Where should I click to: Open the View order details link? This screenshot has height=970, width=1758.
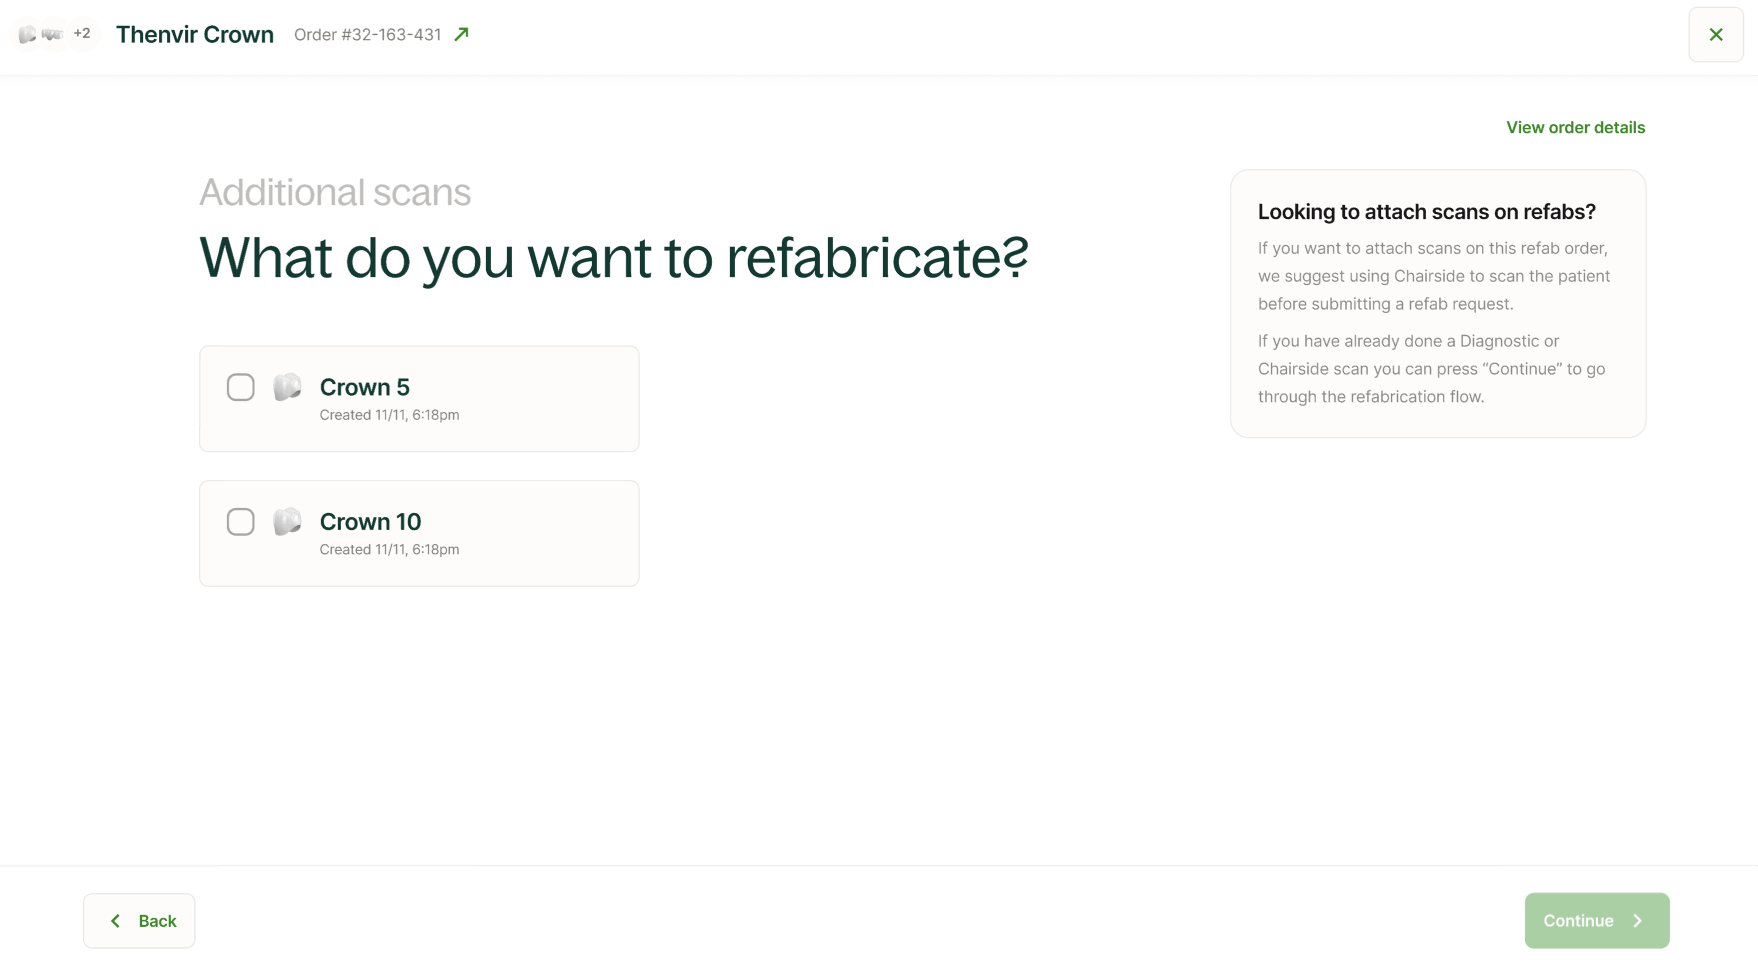coord(1575,128)
